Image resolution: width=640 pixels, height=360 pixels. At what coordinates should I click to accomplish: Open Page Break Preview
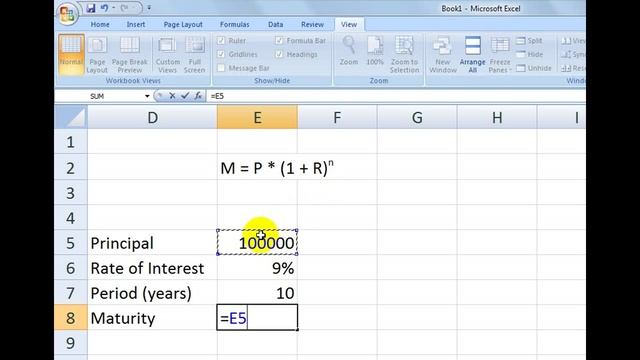point(129,55)
